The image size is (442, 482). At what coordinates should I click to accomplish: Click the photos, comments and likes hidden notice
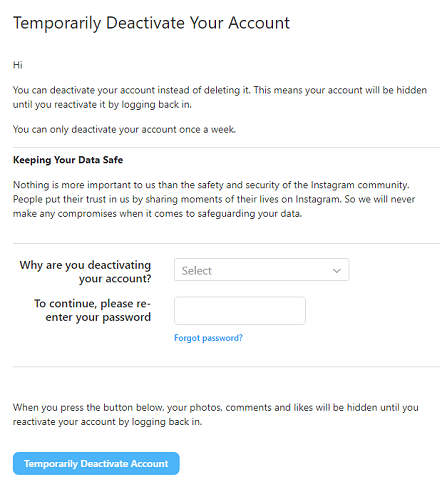(x=216, y=414)
